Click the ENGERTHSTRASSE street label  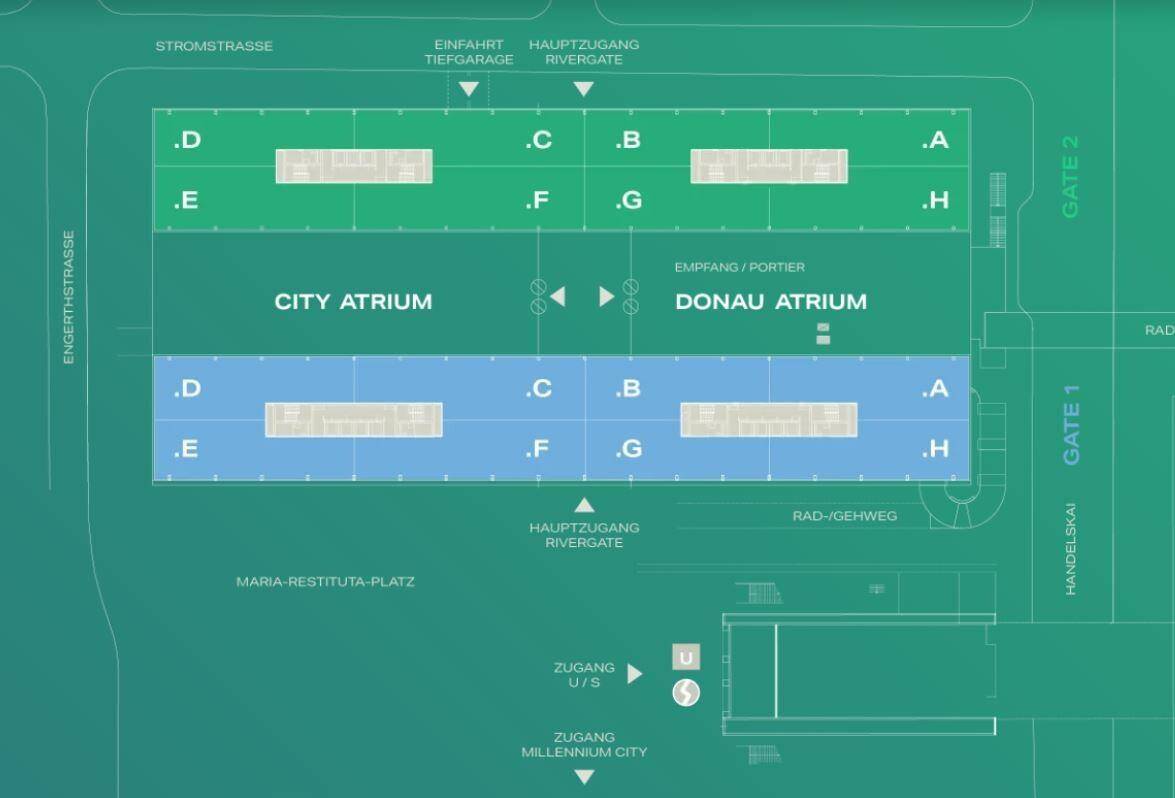point(68,297)
